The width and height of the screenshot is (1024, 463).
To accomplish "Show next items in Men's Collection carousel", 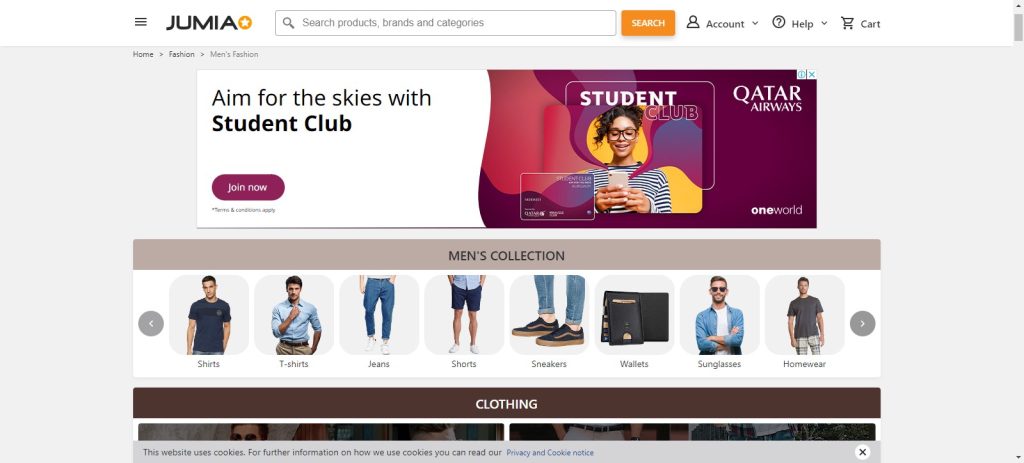I will click(862, 323).
